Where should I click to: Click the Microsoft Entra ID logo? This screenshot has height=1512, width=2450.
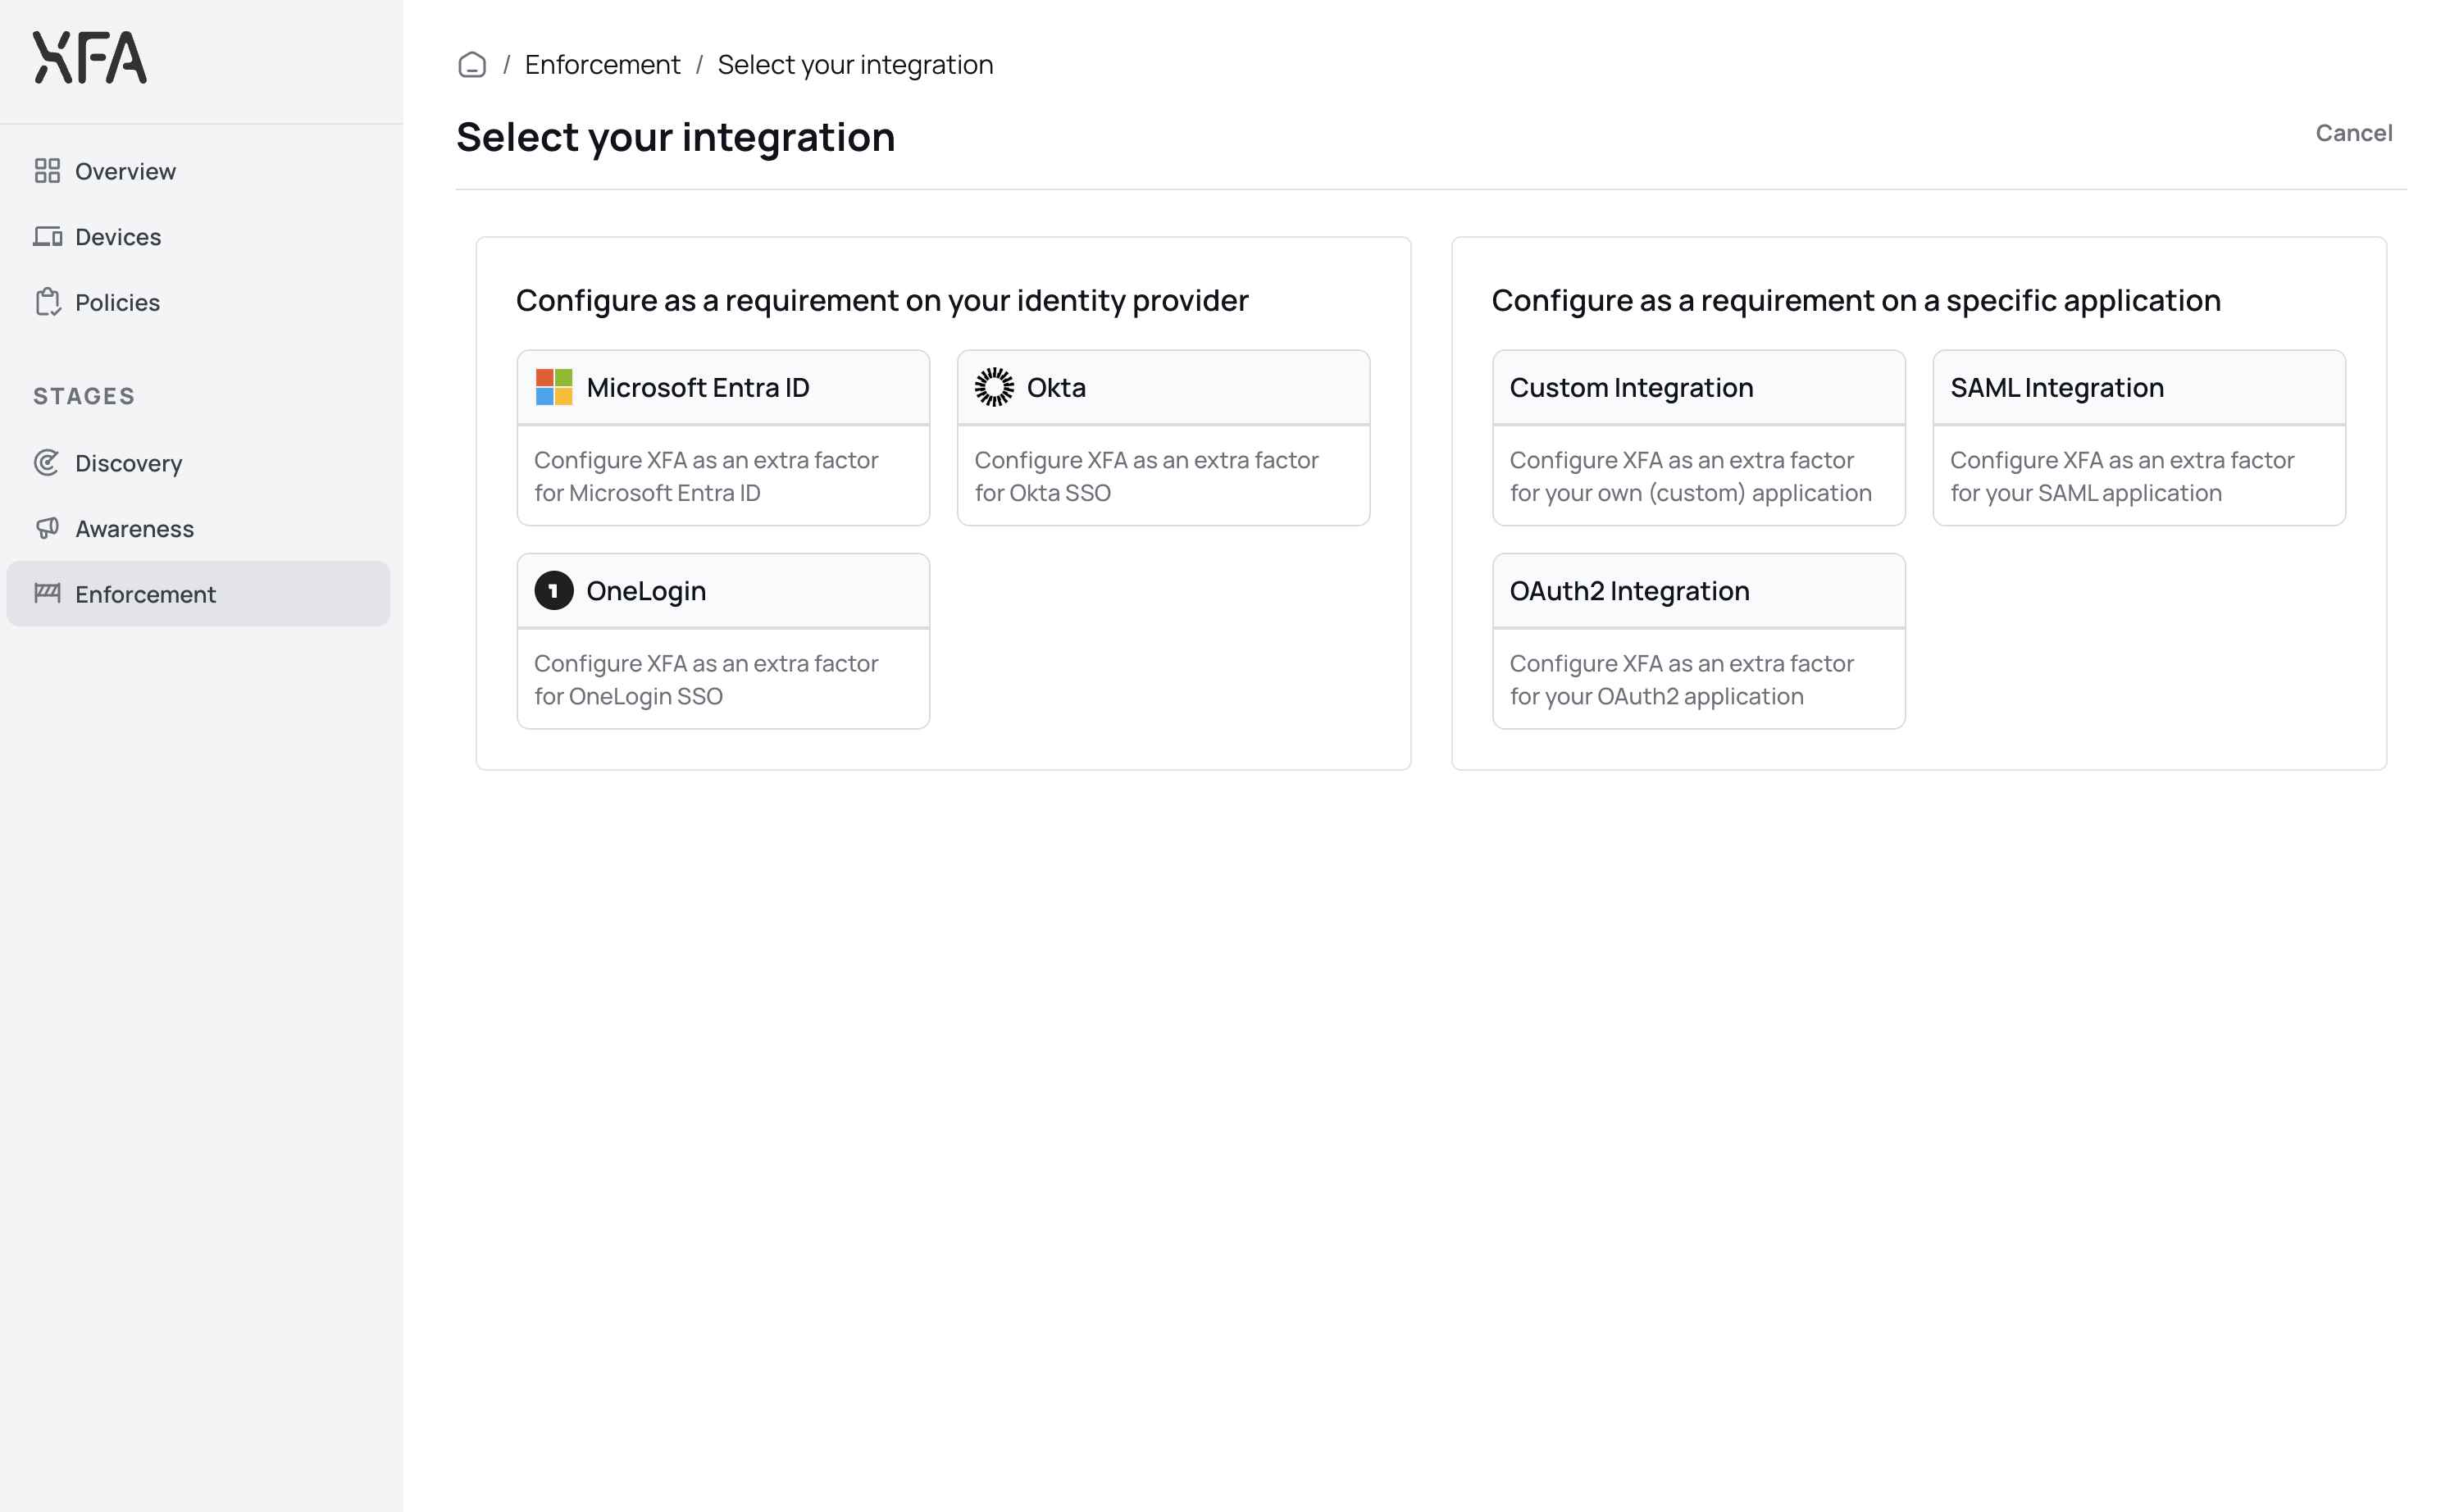point(554,387)
